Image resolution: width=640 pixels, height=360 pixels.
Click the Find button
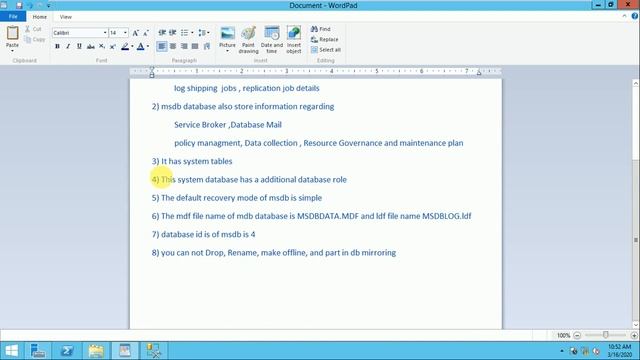(x=321, y=29)
